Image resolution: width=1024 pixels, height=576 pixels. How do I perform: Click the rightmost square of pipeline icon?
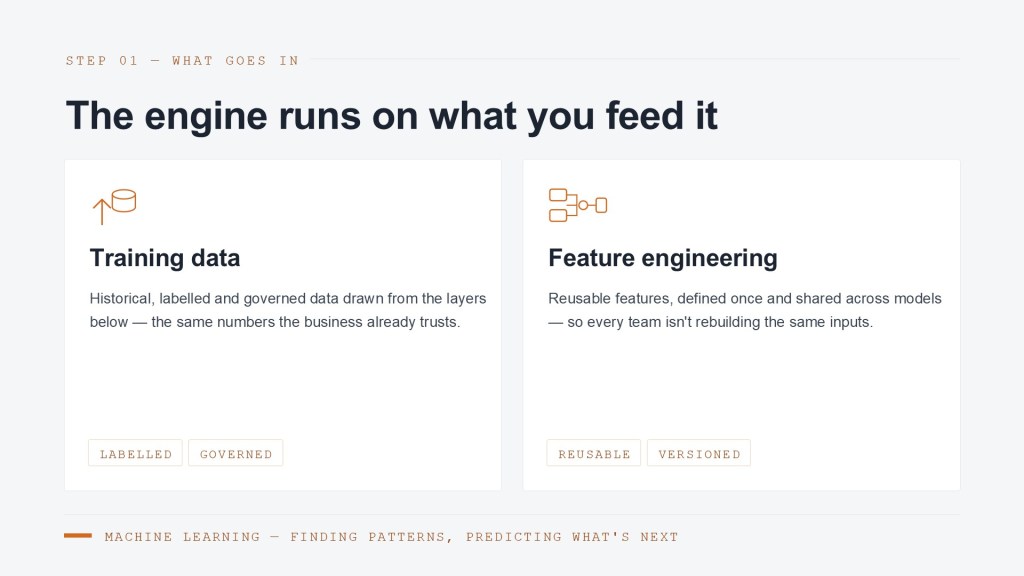pyautogui.click(x=601, y=206)
